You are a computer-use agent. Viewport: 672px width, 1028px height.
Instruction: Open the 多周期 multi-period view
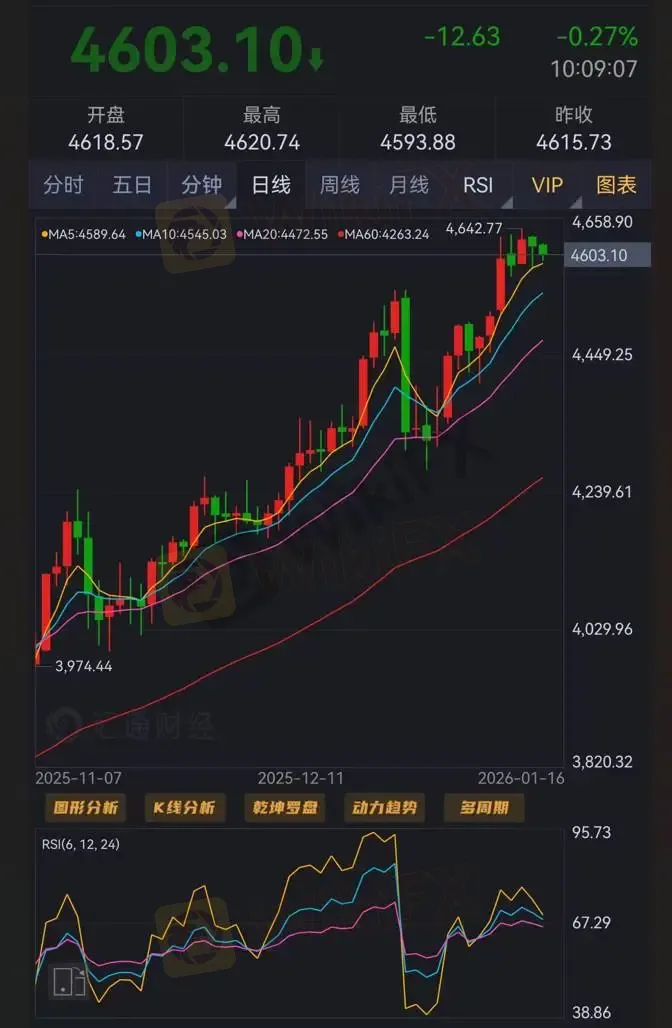tap(484, 807)
